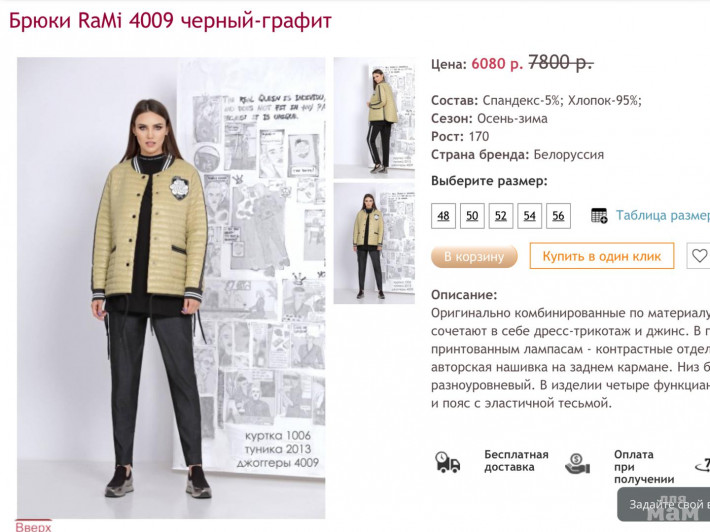Click the Вверх back-to-top link

(x=33, y=527)
